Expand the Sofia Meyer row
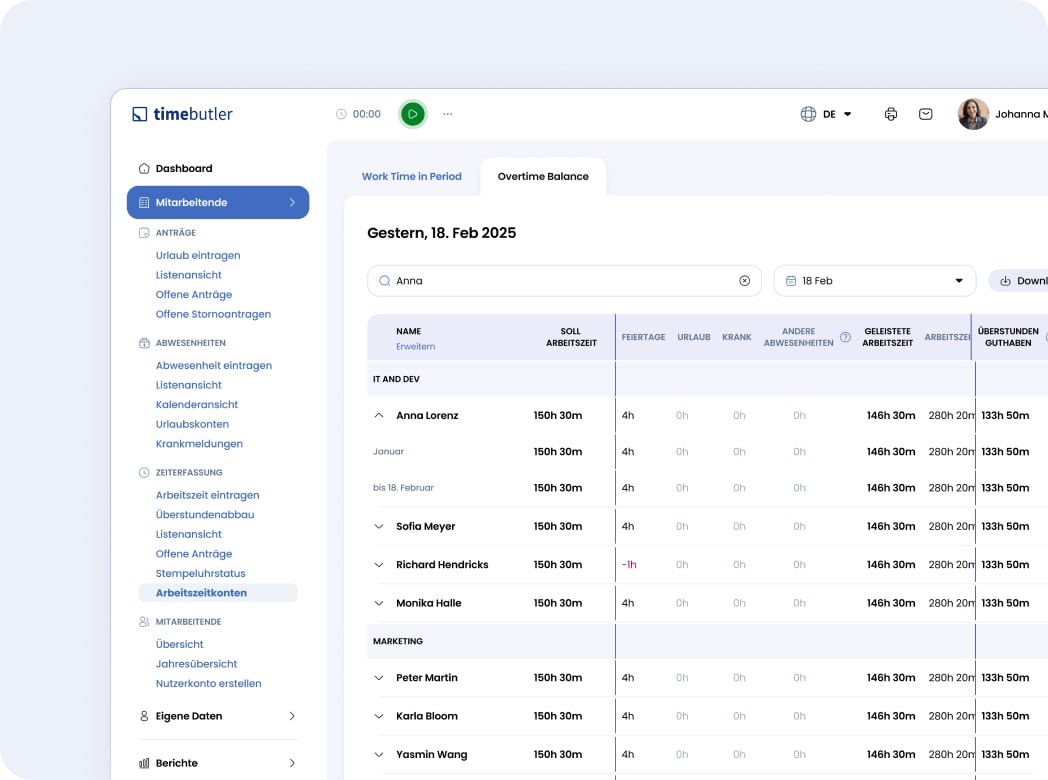The image size is (1048, 780). pos(379,526)
